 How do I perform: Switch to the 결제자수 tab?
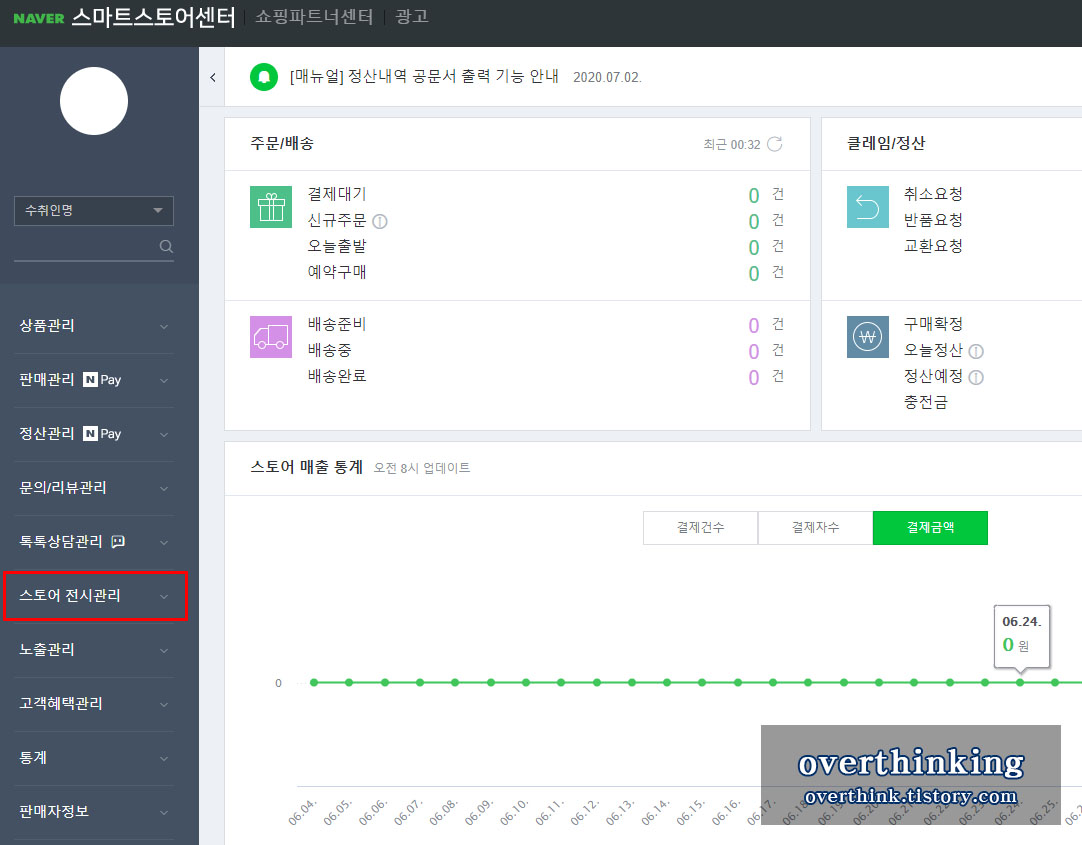816,528
